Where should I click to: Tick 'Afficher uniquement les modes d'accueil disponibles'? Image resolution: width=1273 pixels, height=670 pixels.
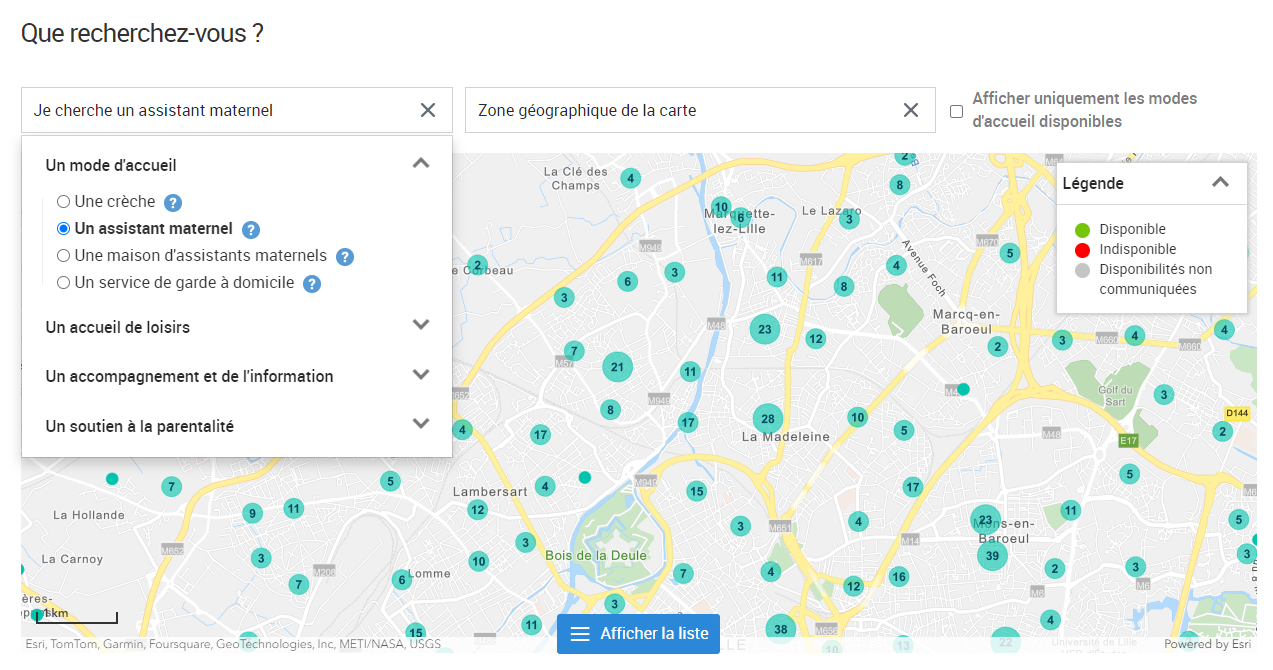coord(957,111)
